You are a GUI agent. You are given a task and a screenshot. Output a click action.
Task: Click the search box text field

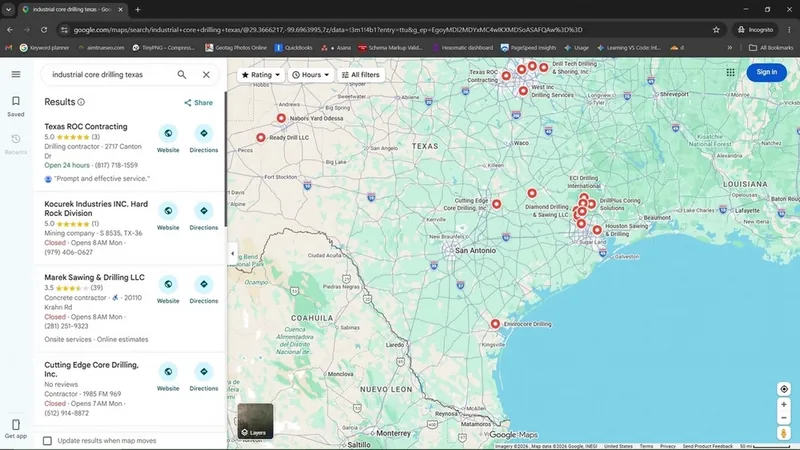pyautogui.click(x=111, y=74)
